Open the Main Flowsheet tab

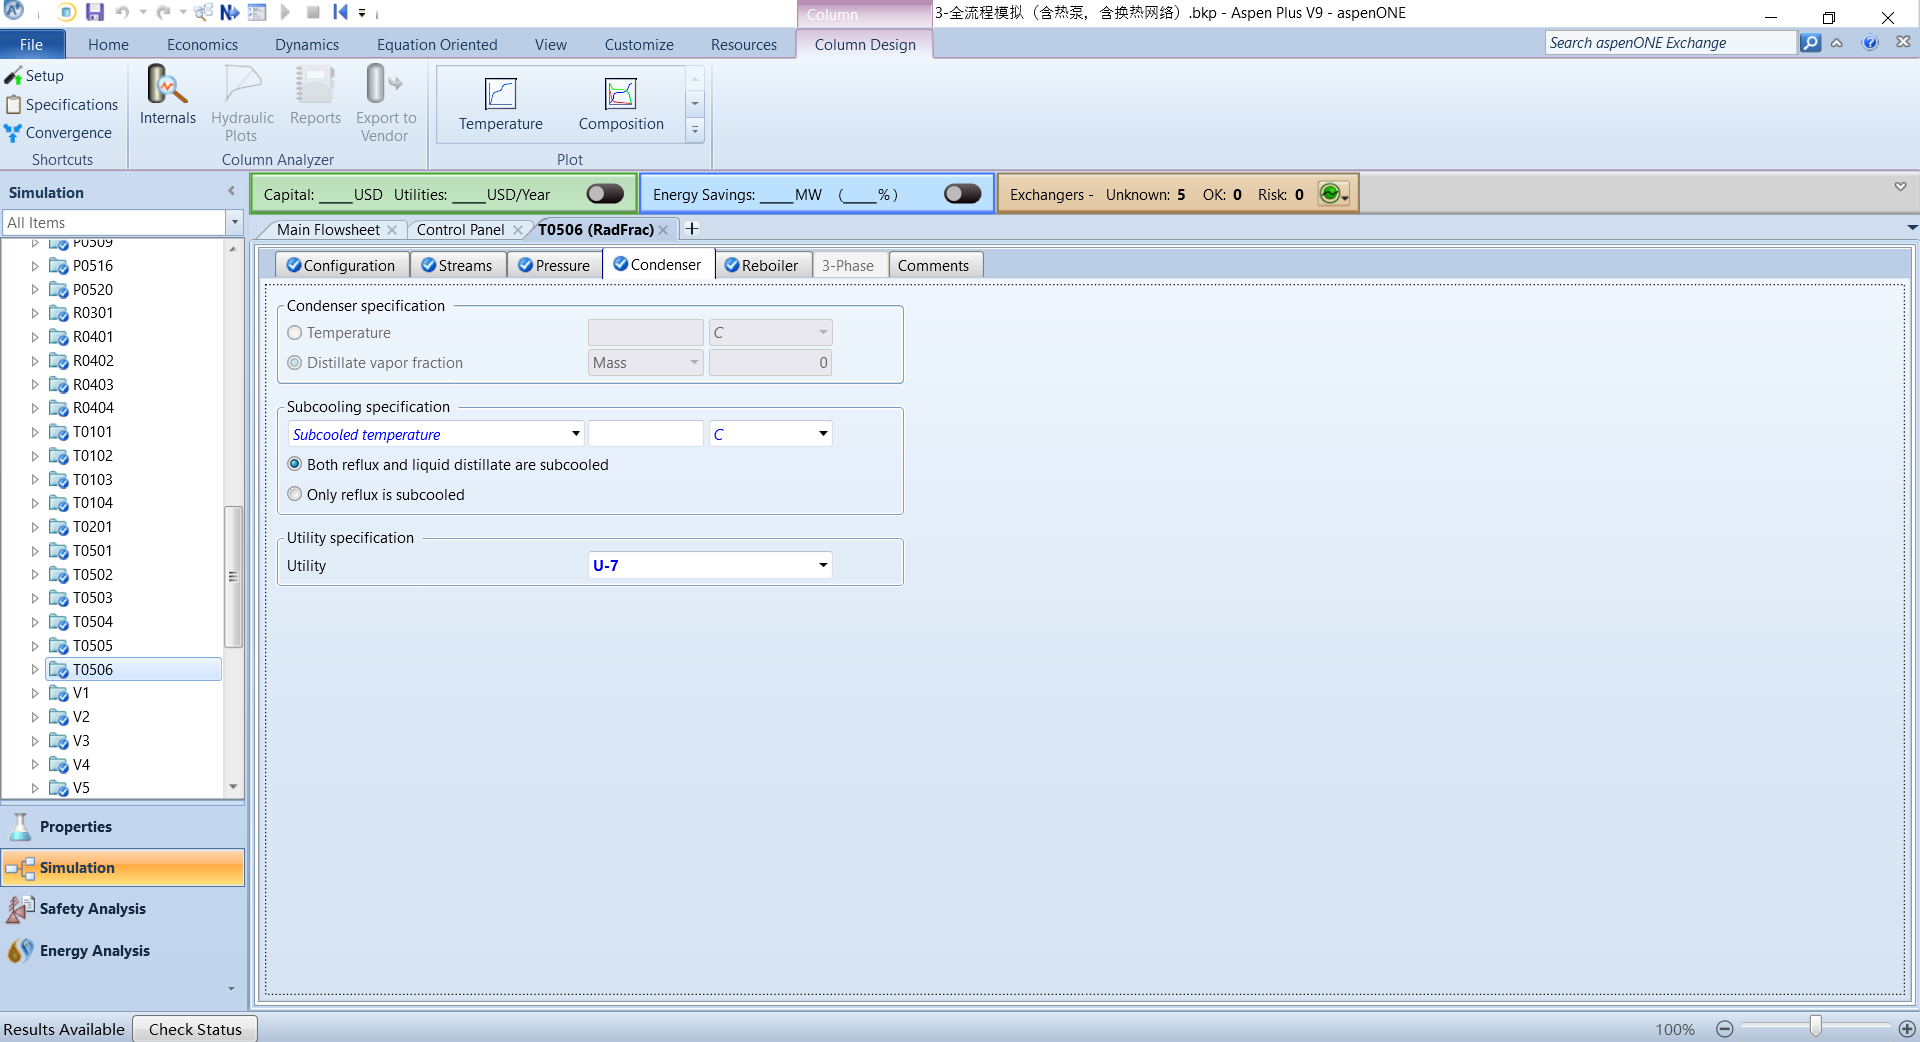(x=328, y=230)
